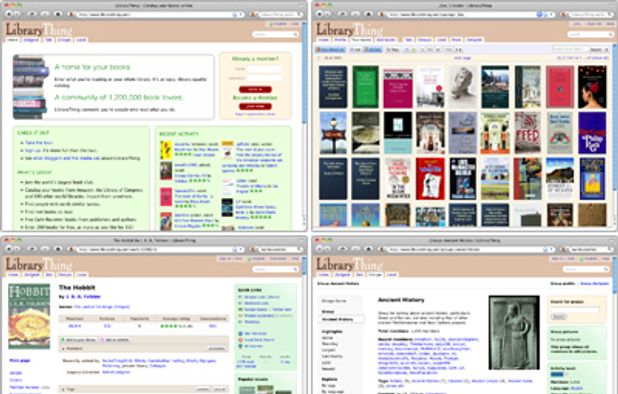Click the next page link above the covers

pos(462,58)
